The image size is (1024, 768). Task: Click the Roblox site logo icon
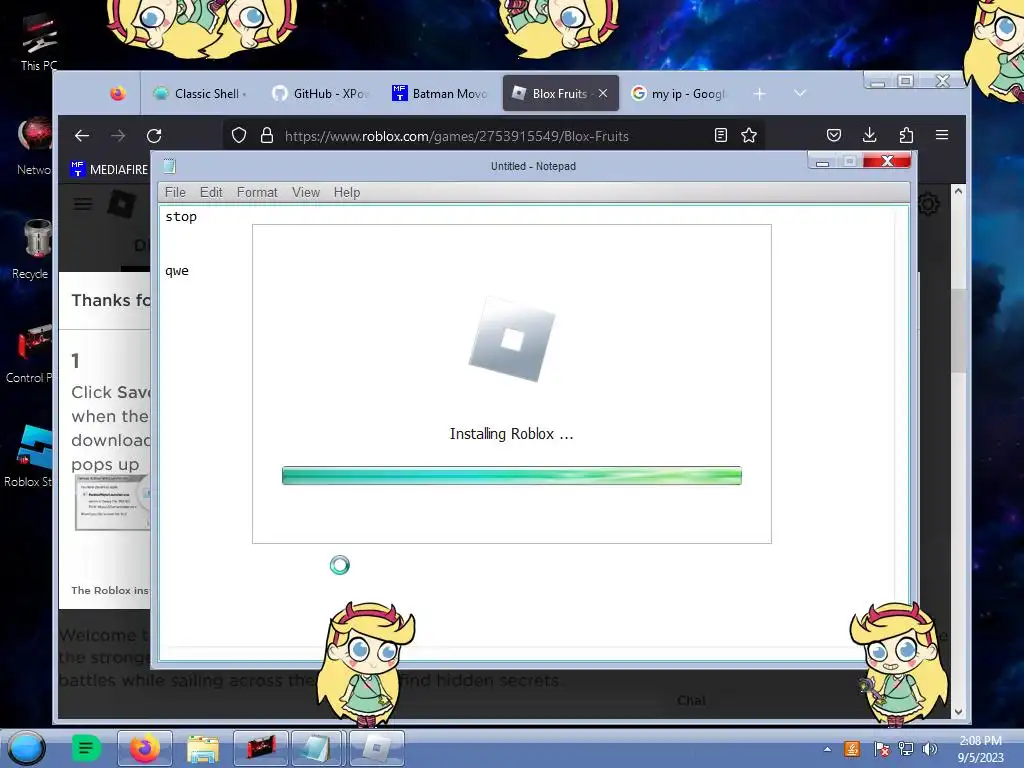[121, 204]
